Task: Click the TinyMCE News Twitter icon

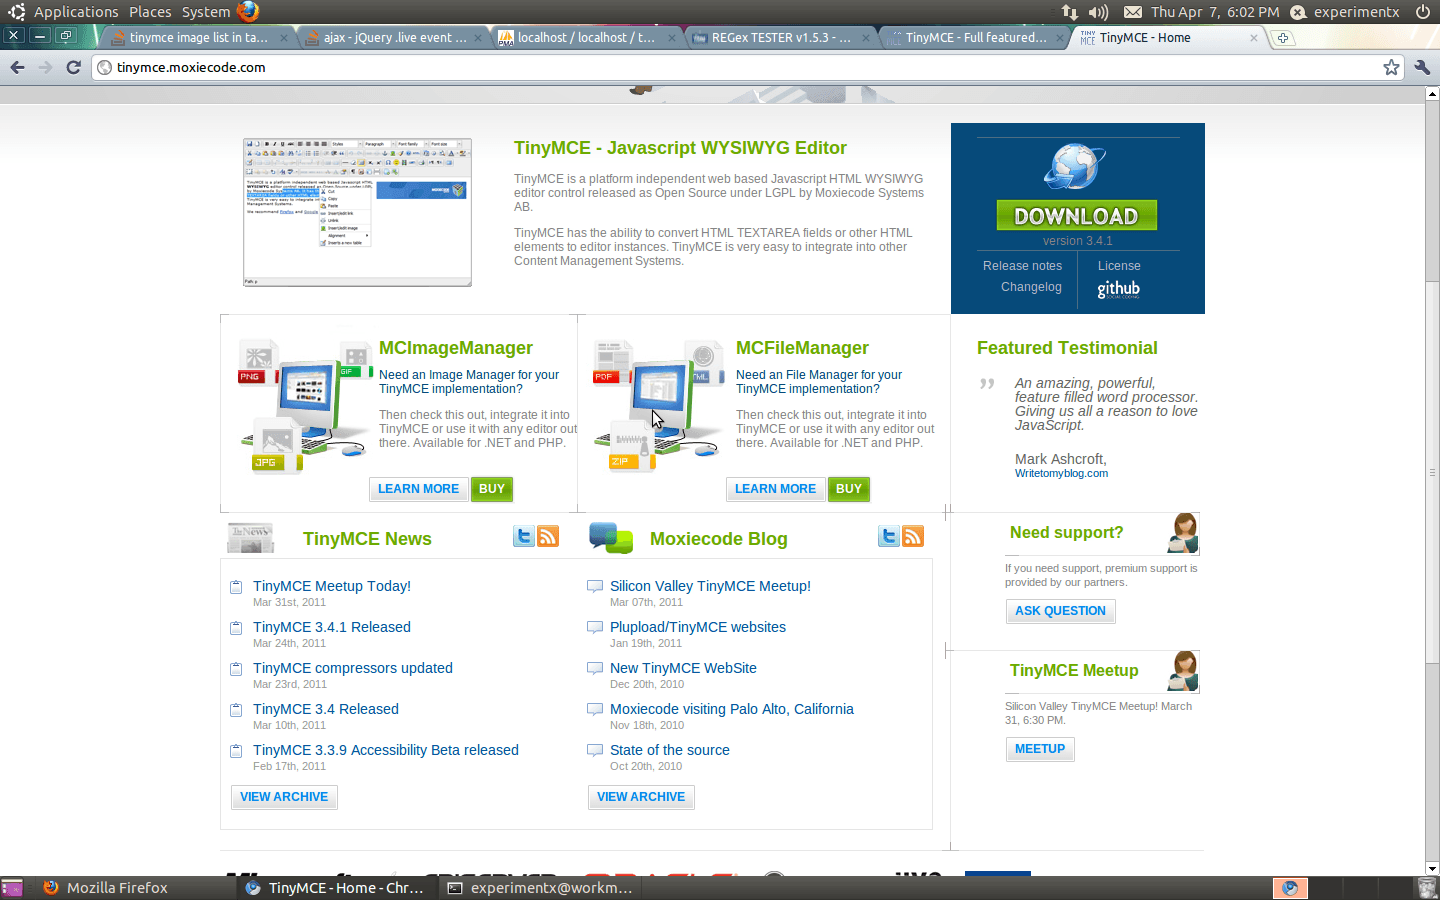Action: click(523, 536)
